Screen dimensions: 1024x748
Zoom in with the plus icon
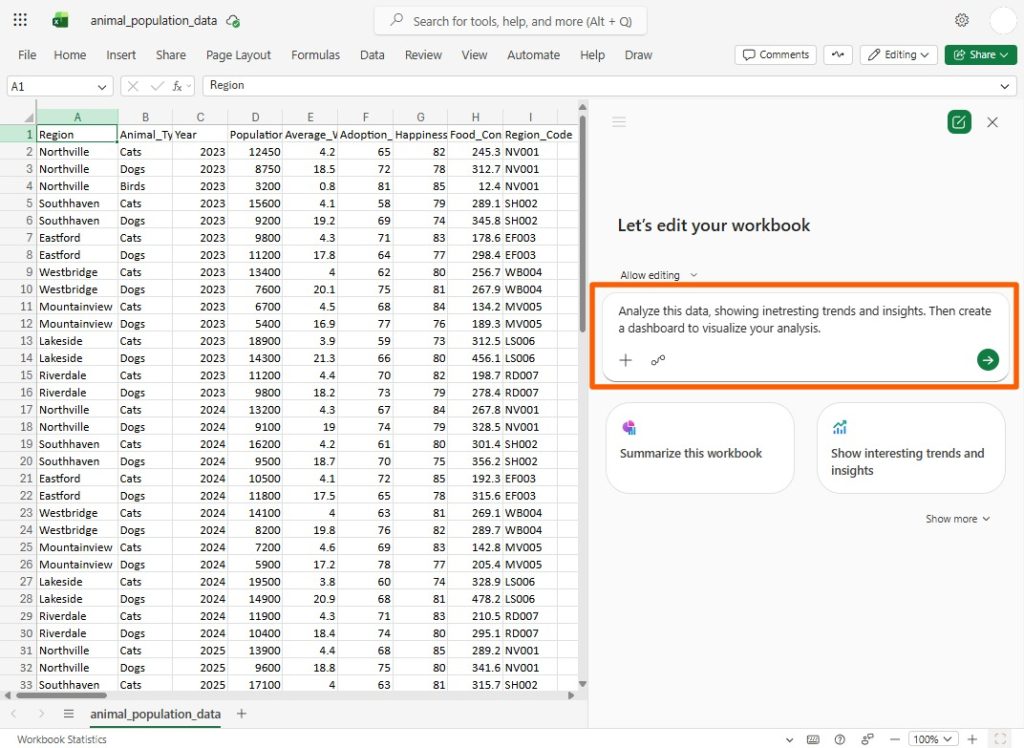coord(972,739)
